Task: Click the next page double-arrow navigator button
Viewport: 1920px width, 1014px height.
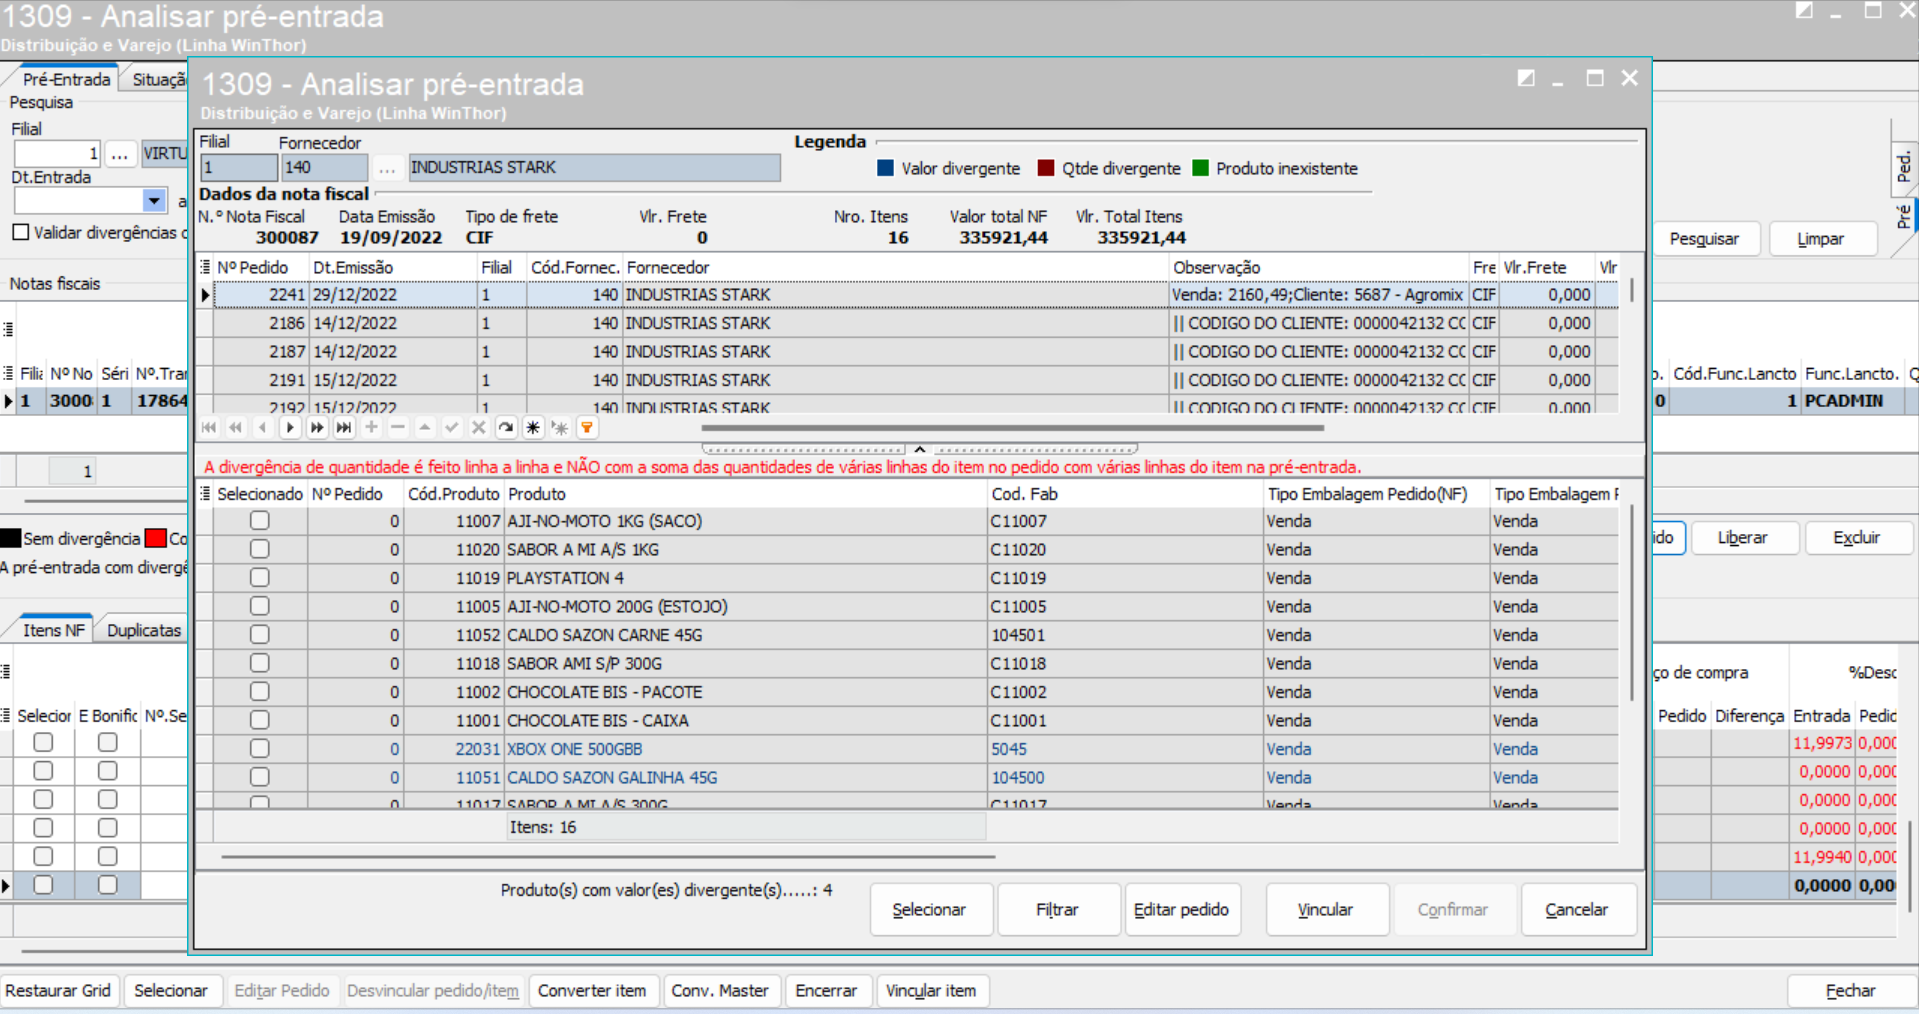Action: tap(317, 428)
